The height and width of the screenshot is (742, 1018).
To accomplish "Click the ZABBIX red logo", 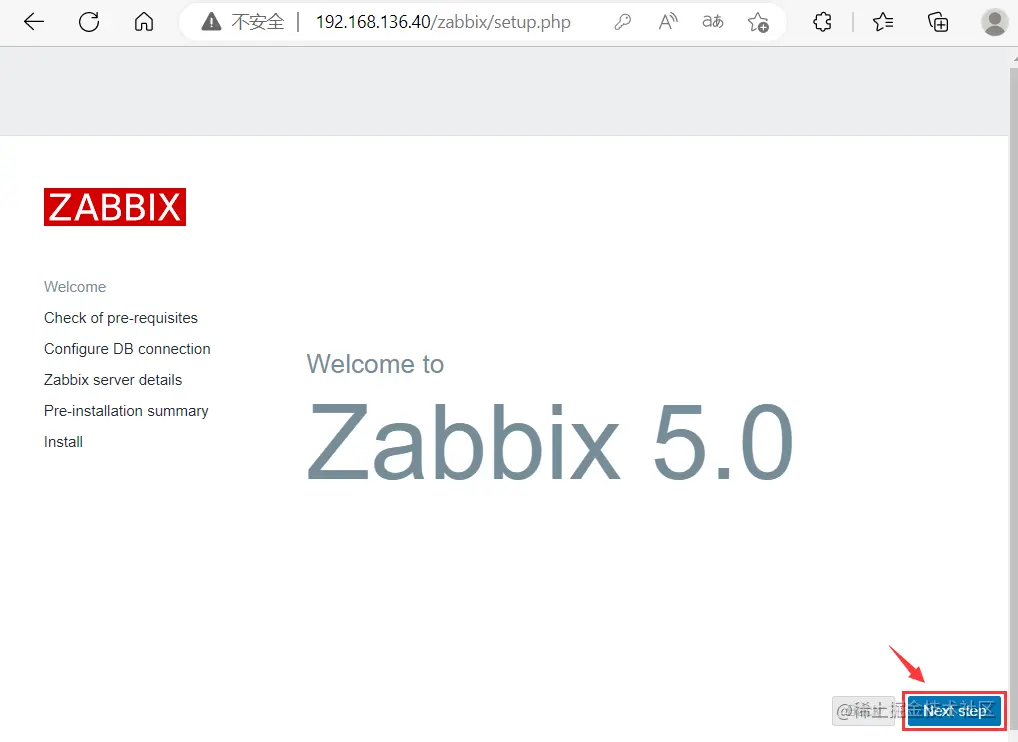I will (x=115, y=207).
